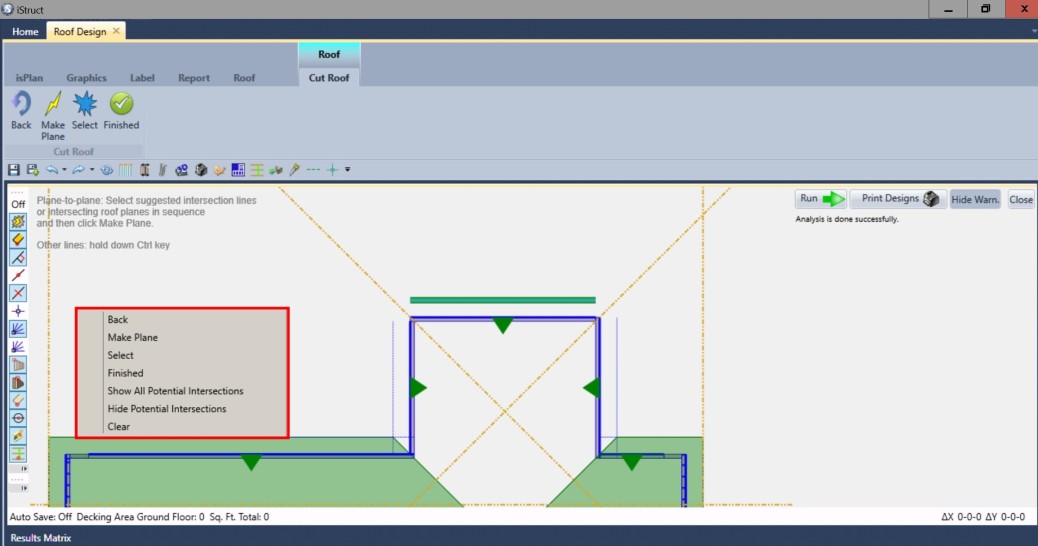Select the yellow eraser snap tool icon
The width and height of the screenshot is (1038, 546).
point(18,239)
